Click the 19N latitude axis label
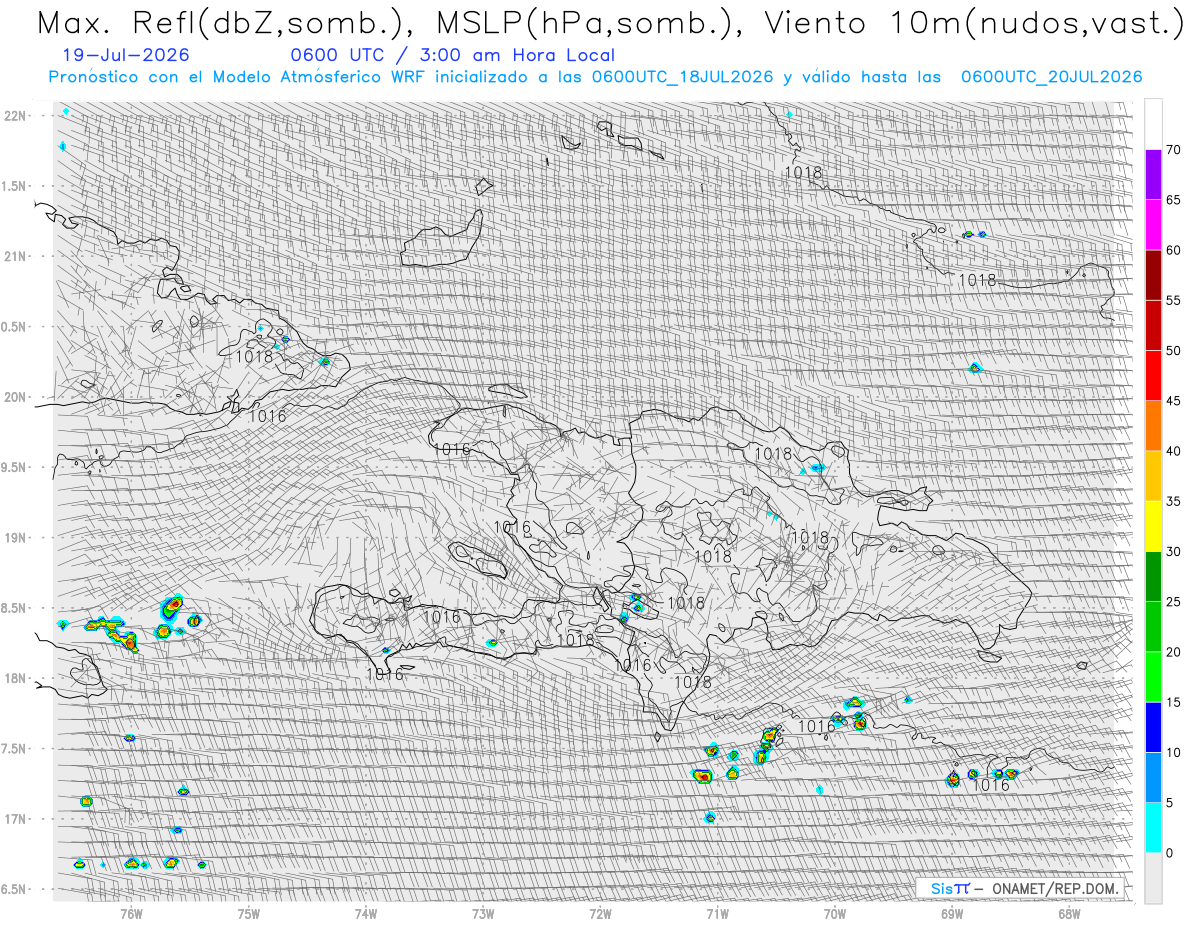 pos(15,538)
